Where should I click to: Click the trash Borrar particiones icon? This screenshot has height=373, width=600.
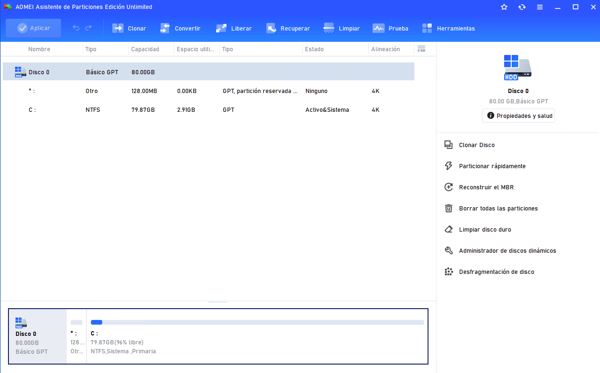[448, 208]
